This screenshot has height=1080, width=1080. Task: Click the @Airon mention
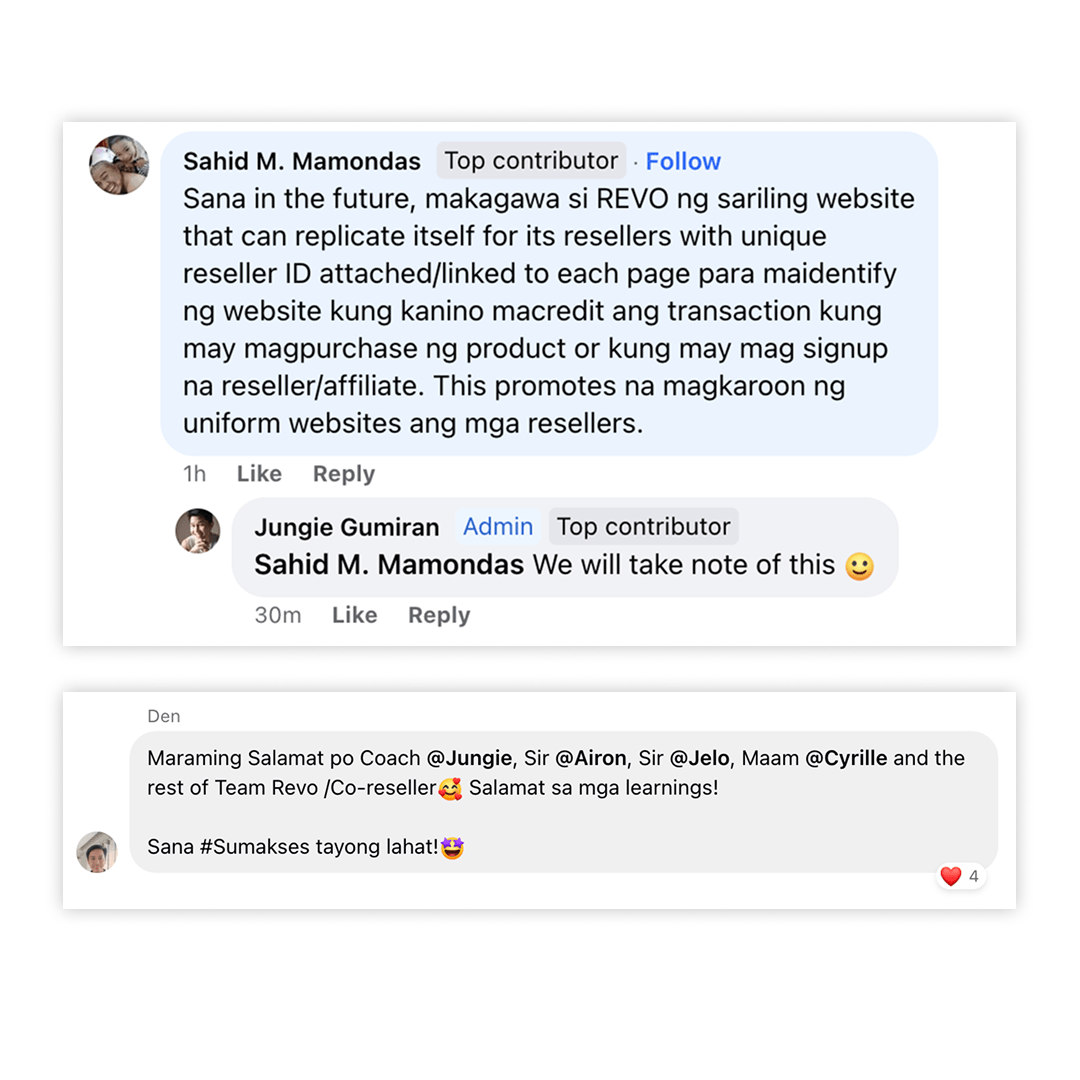pos(590,758)
